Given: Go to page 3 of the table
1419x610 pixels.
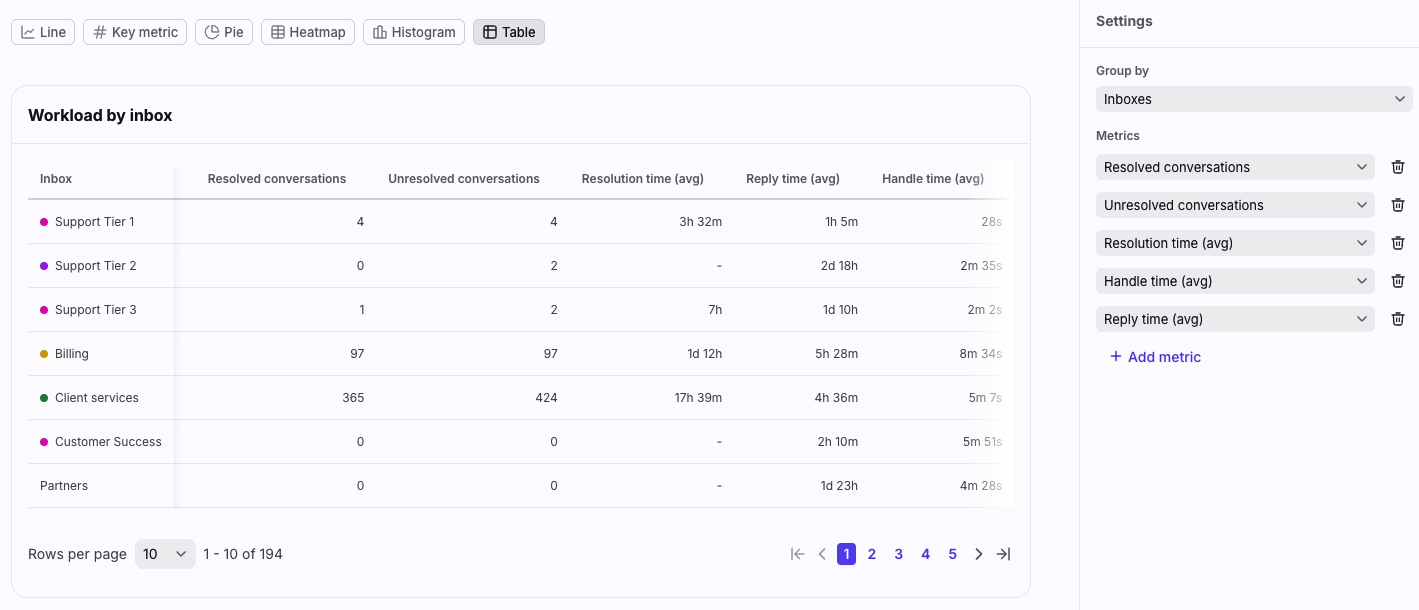Looking at the screenshot, I should pyautogui.click(x=899, y=554).
